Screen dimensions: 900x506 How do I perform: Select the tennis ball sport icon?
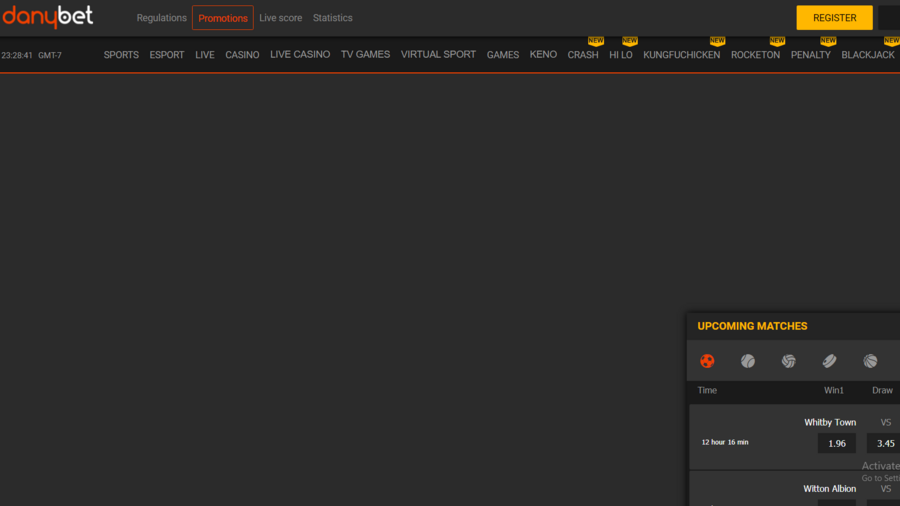(x=748, y=361)
